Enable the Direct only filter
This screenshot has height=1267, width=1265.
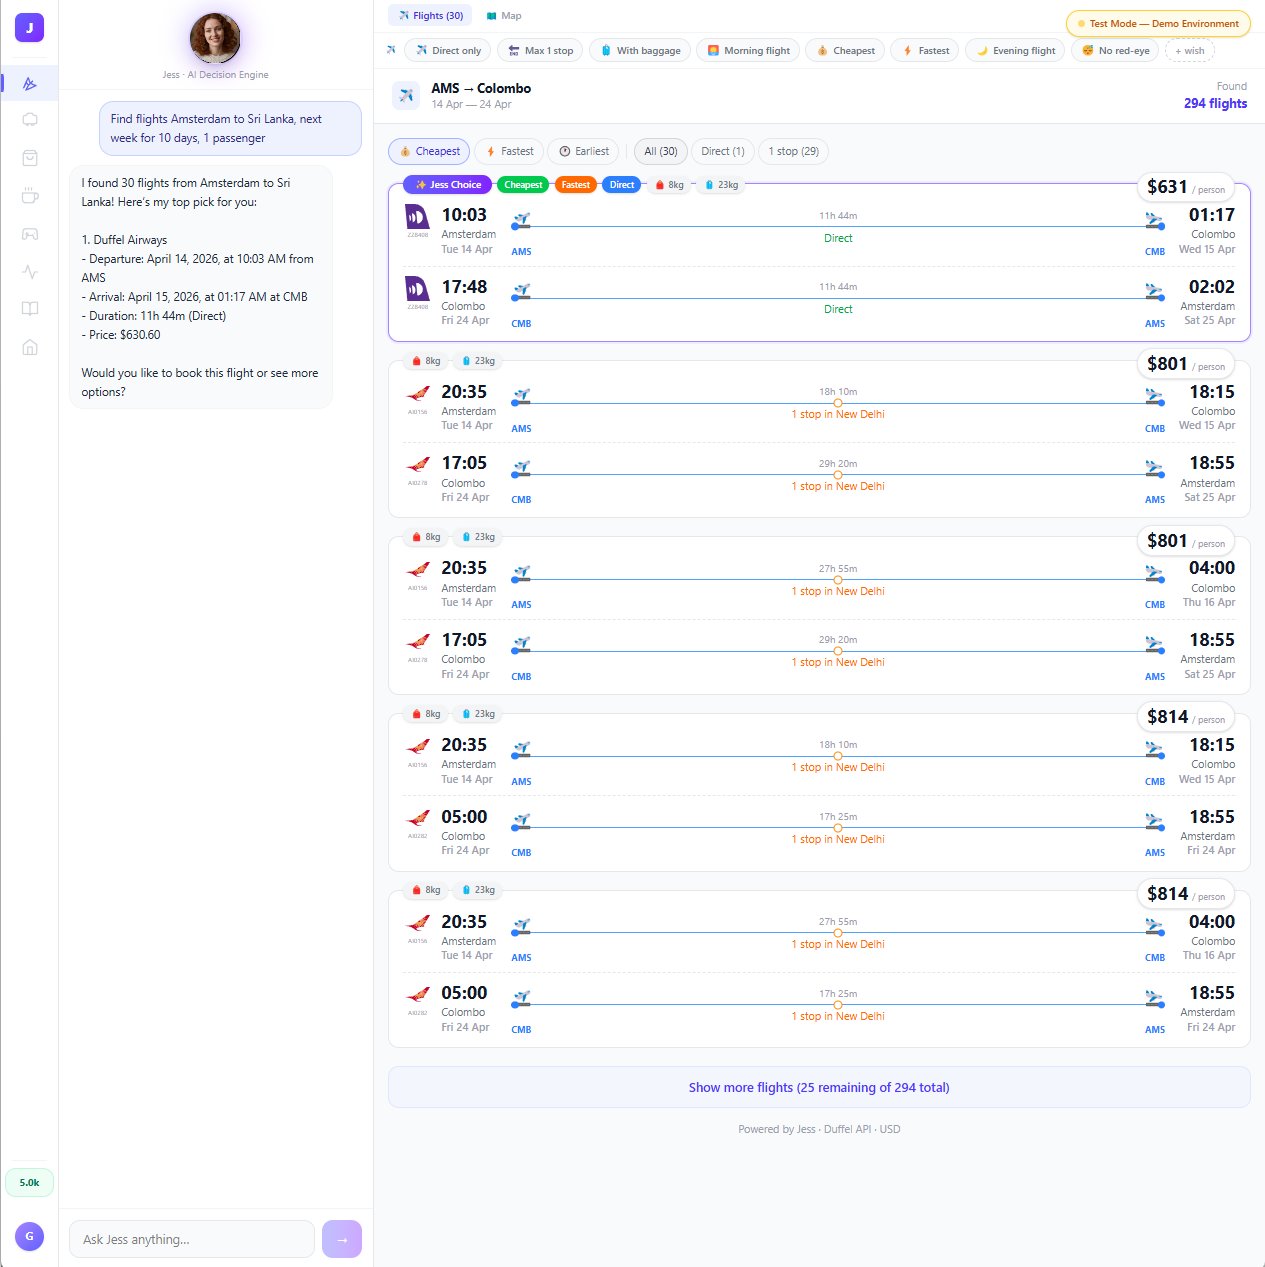click(x=447, y=50)
